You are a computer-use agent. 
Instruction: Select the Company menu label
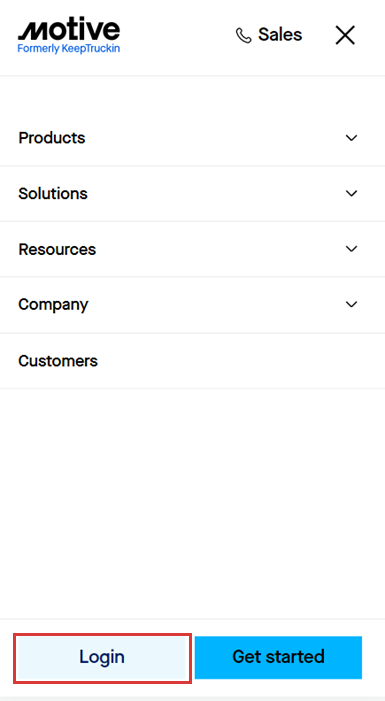[x=53, y=305]
